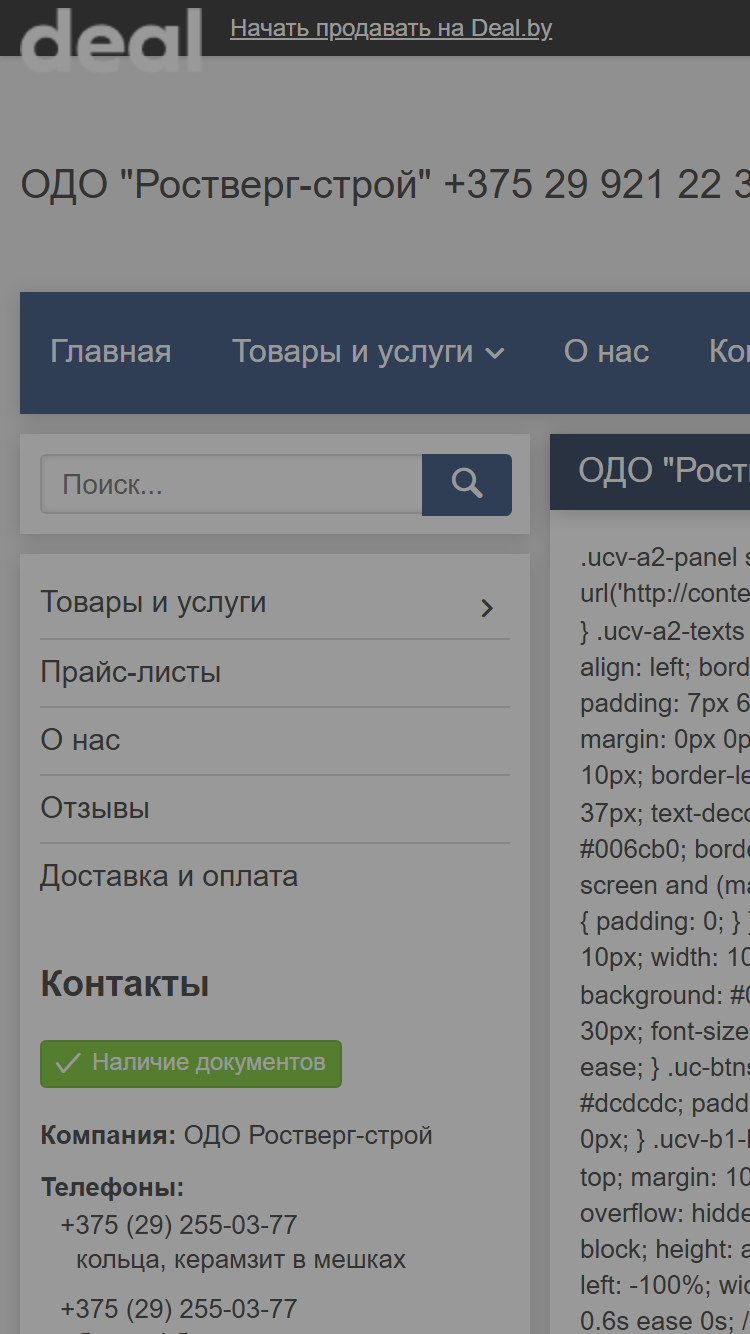Open sidebar item Товары и услуги
Viewport: 750px width, 1334px height.
153,602
